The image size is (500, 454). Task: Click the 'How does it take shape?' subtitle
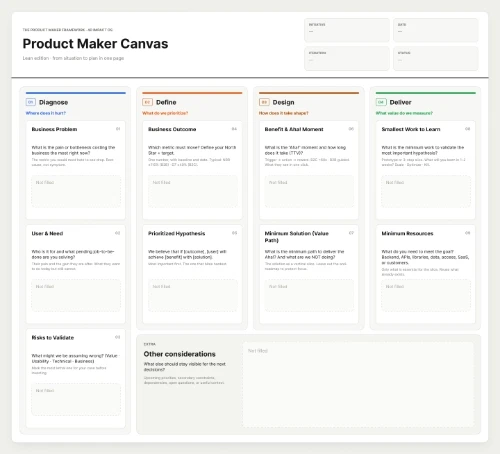point(284,113)
